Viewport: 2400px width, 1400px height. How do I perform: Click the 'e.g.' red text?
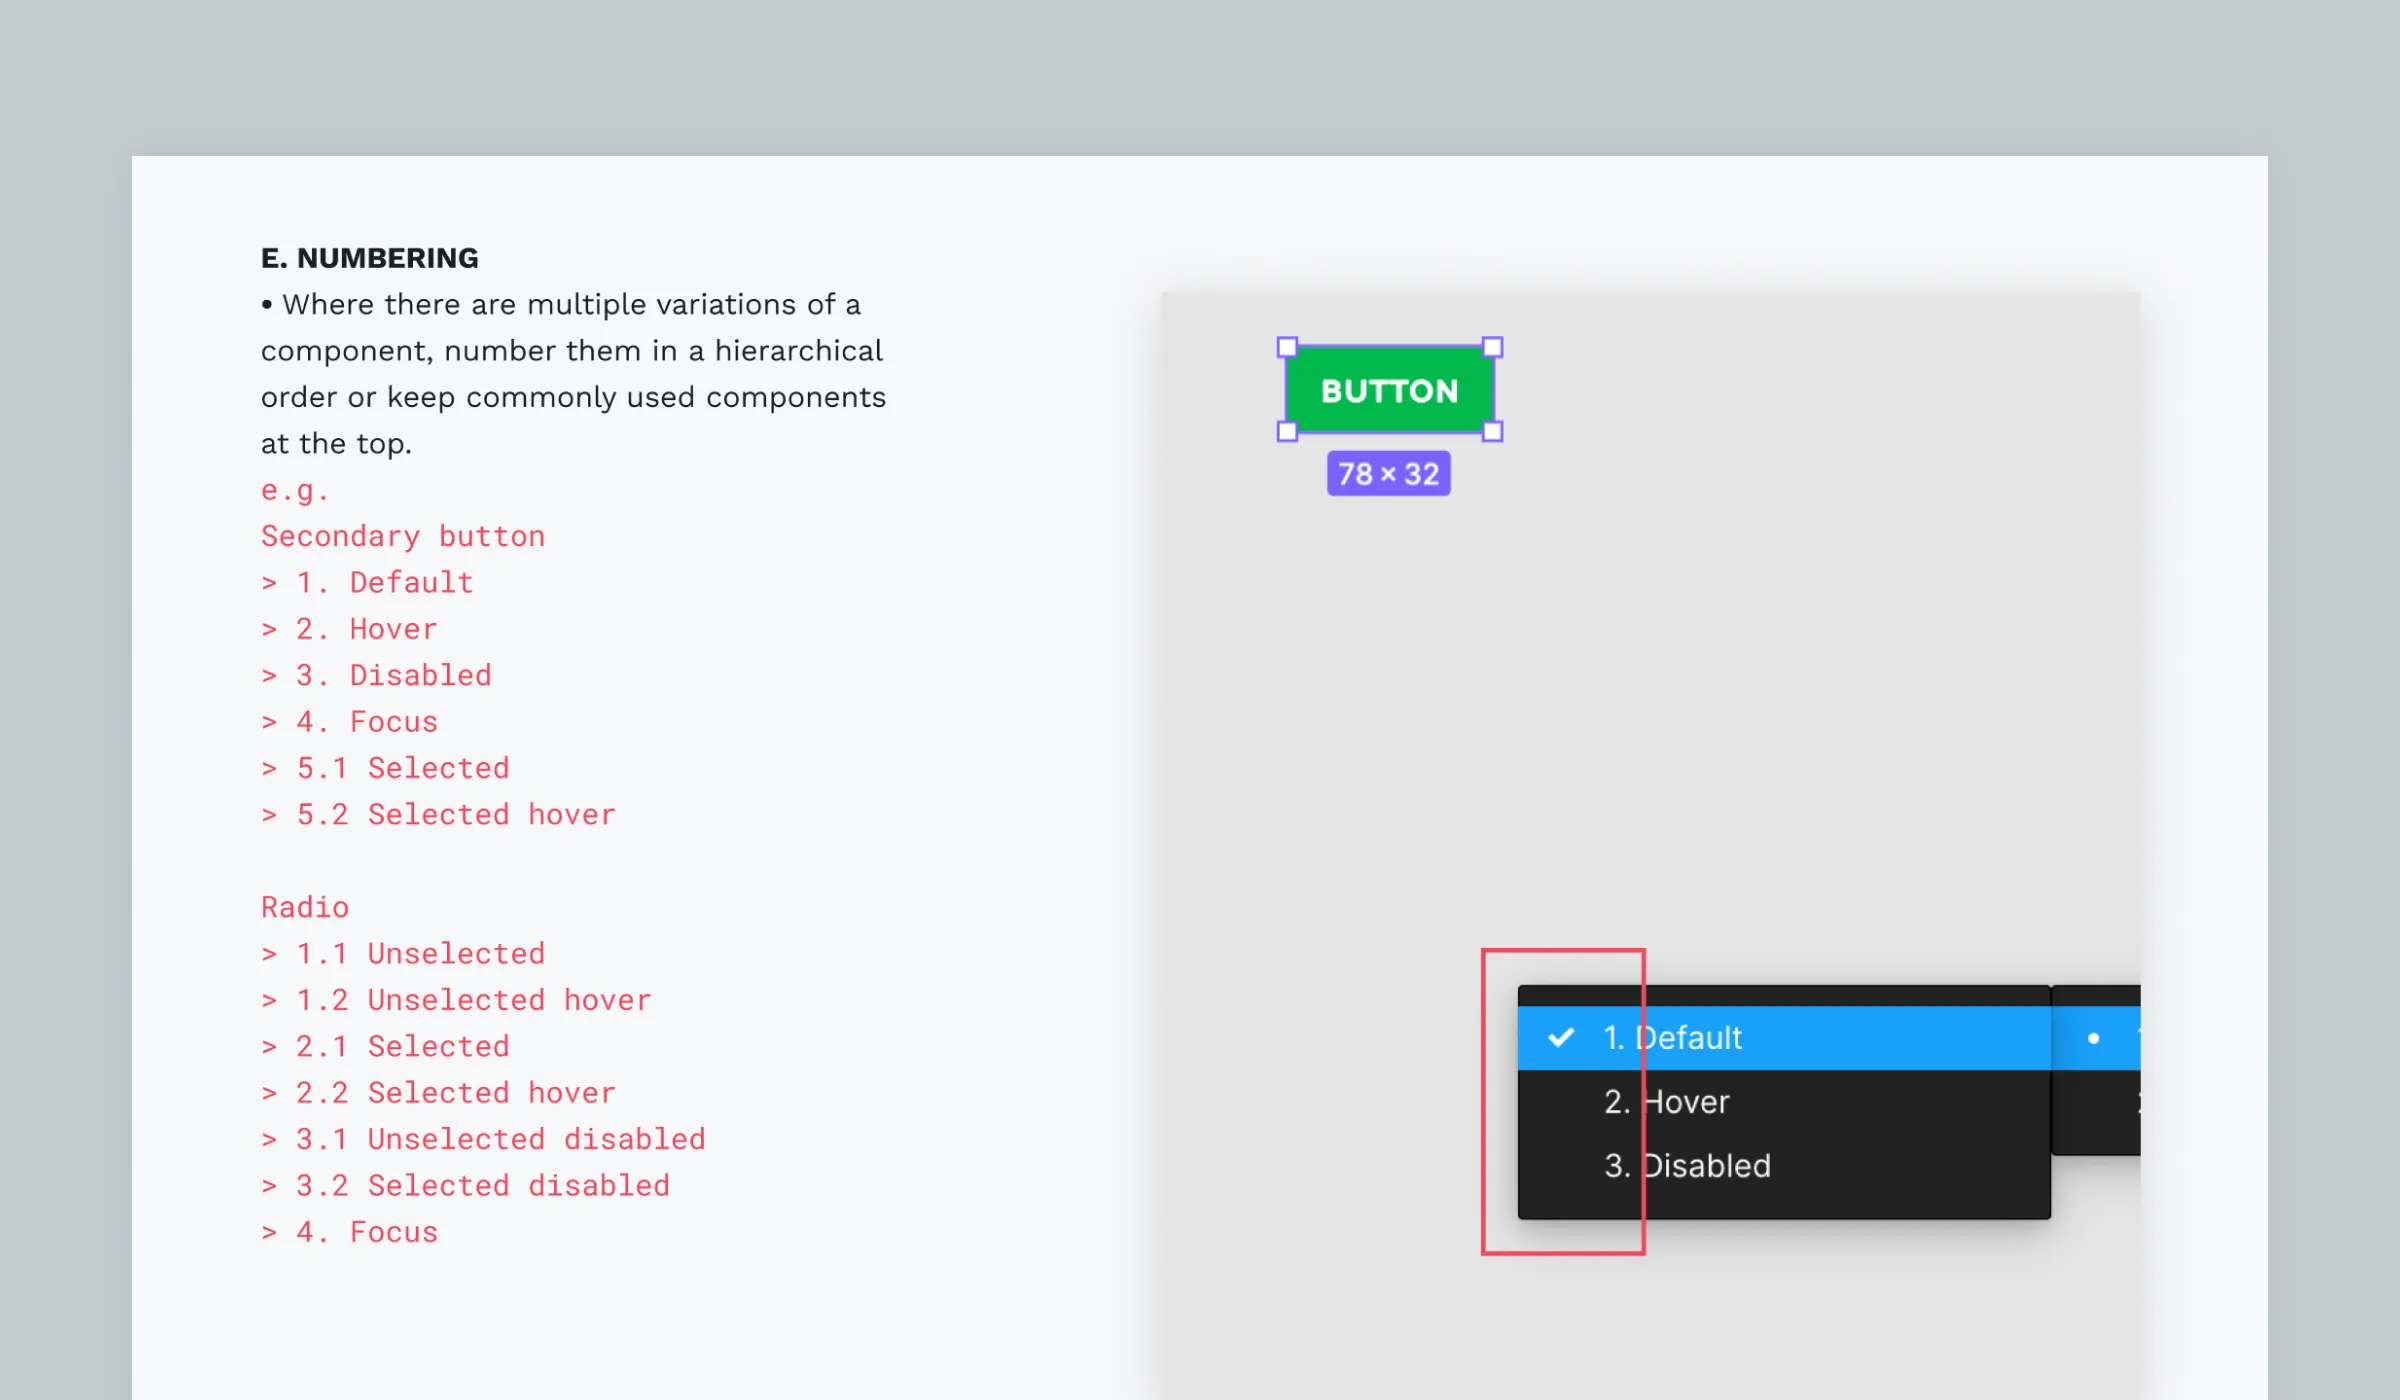point(295,491)
